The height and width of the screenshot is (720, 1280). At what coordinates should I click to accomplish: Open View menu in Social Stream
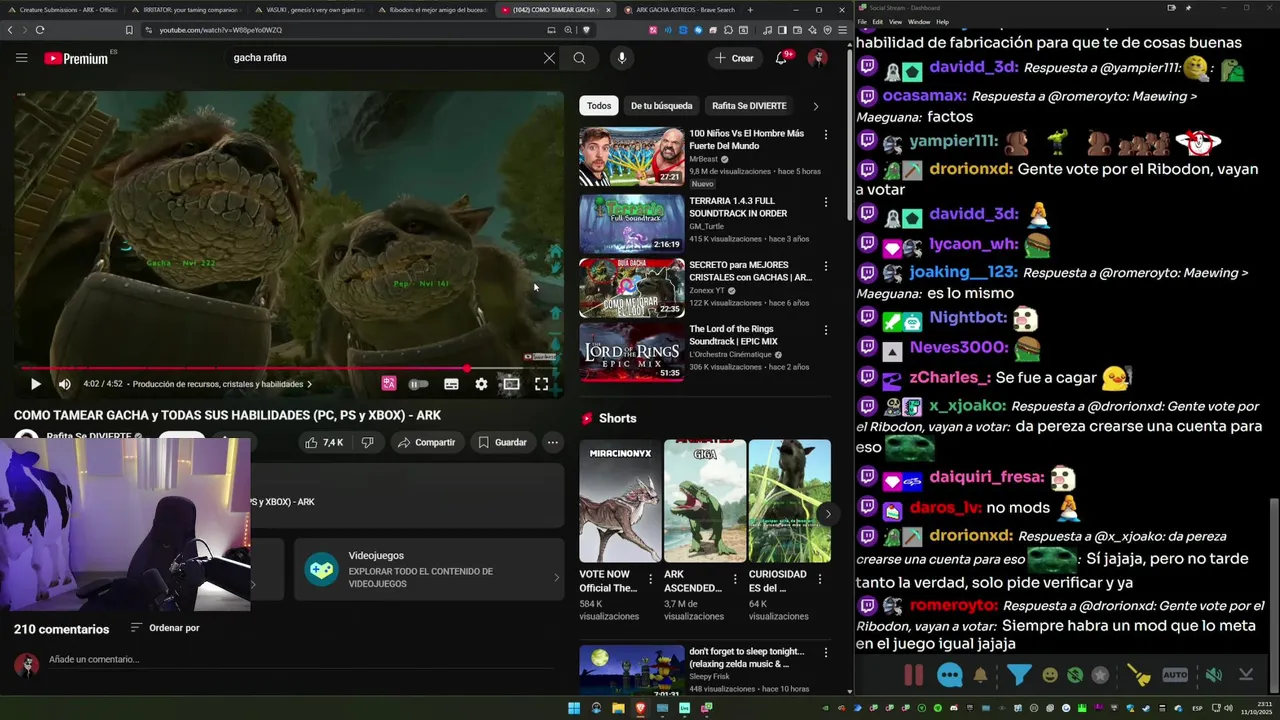pyautogui.click(x=895, y=21)
